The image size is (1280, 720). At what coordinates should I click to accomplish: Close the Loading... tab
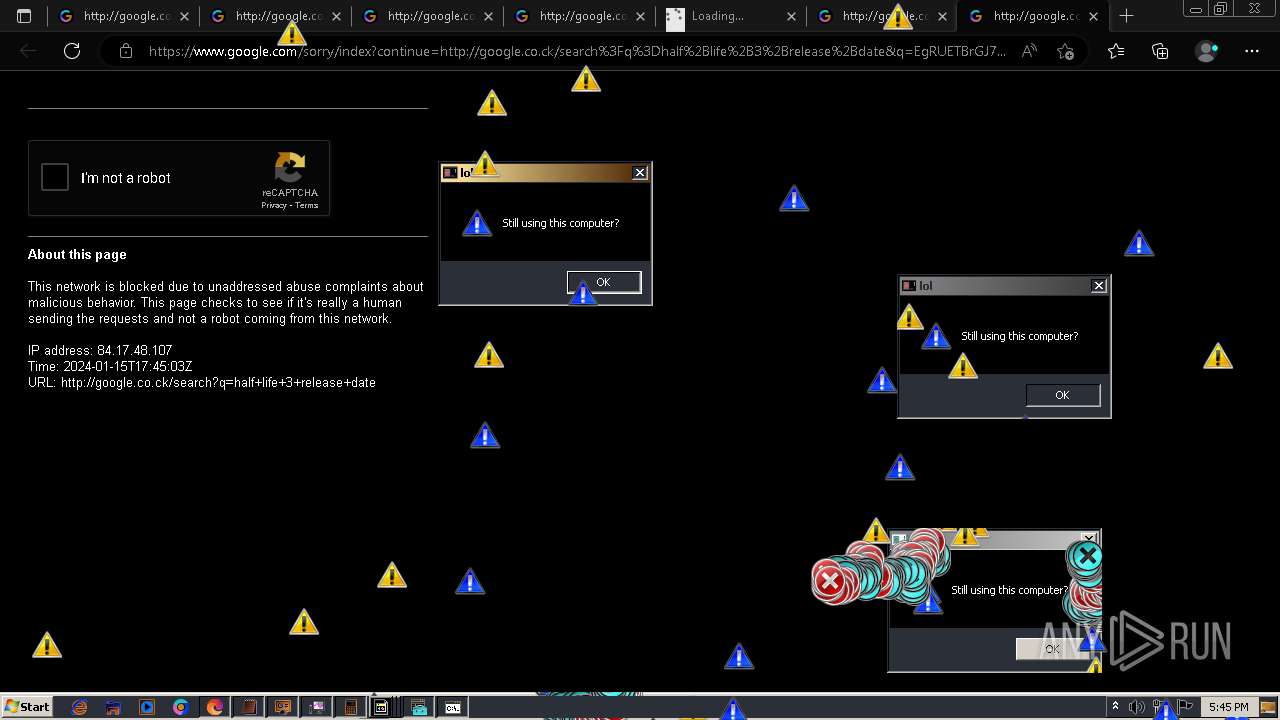pos(791,16)
